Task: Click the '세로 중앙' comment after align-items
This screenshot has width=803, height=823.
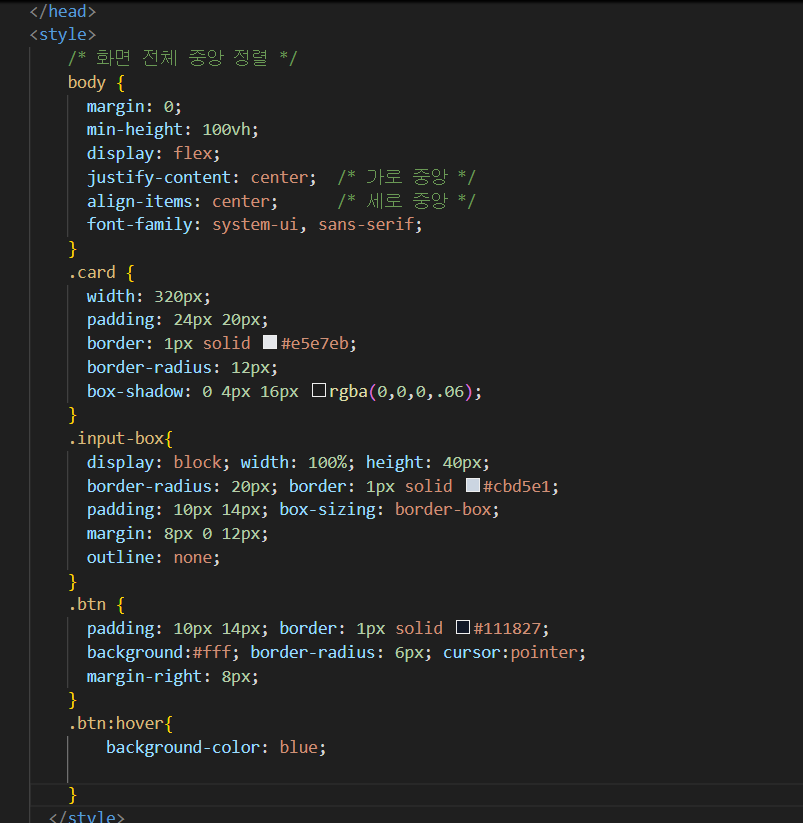Action: point(406,201)
